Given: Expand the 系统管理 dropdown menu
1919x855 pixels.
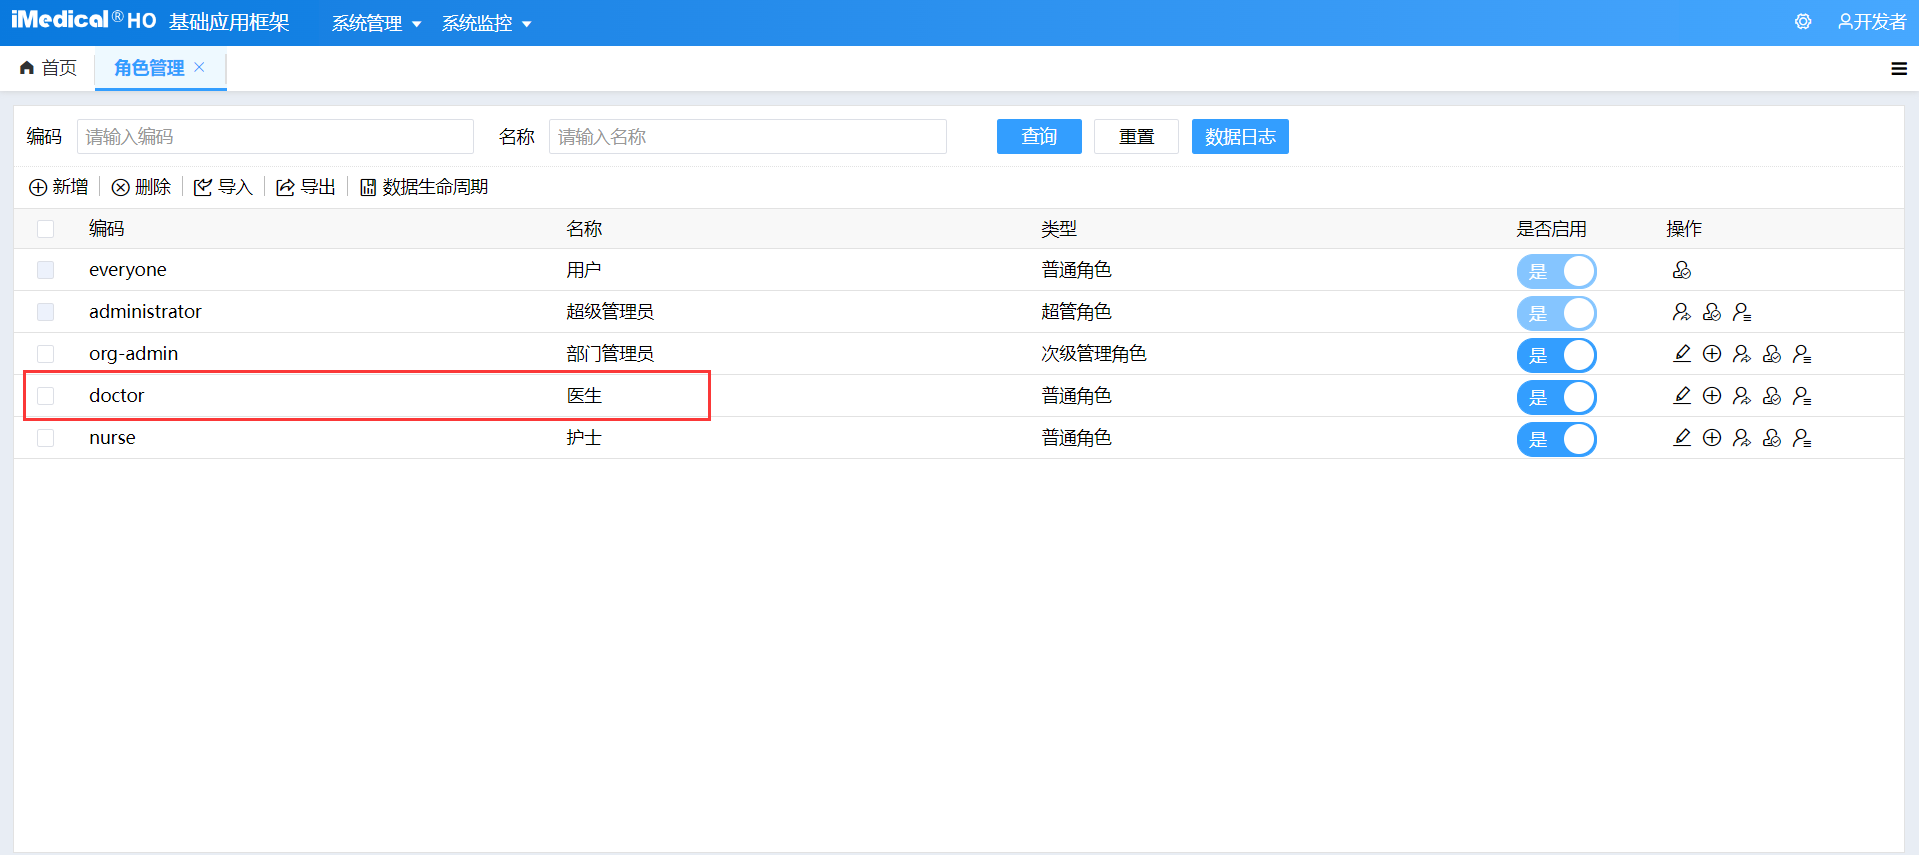Looking at the screenshot, I should [376, 23].
